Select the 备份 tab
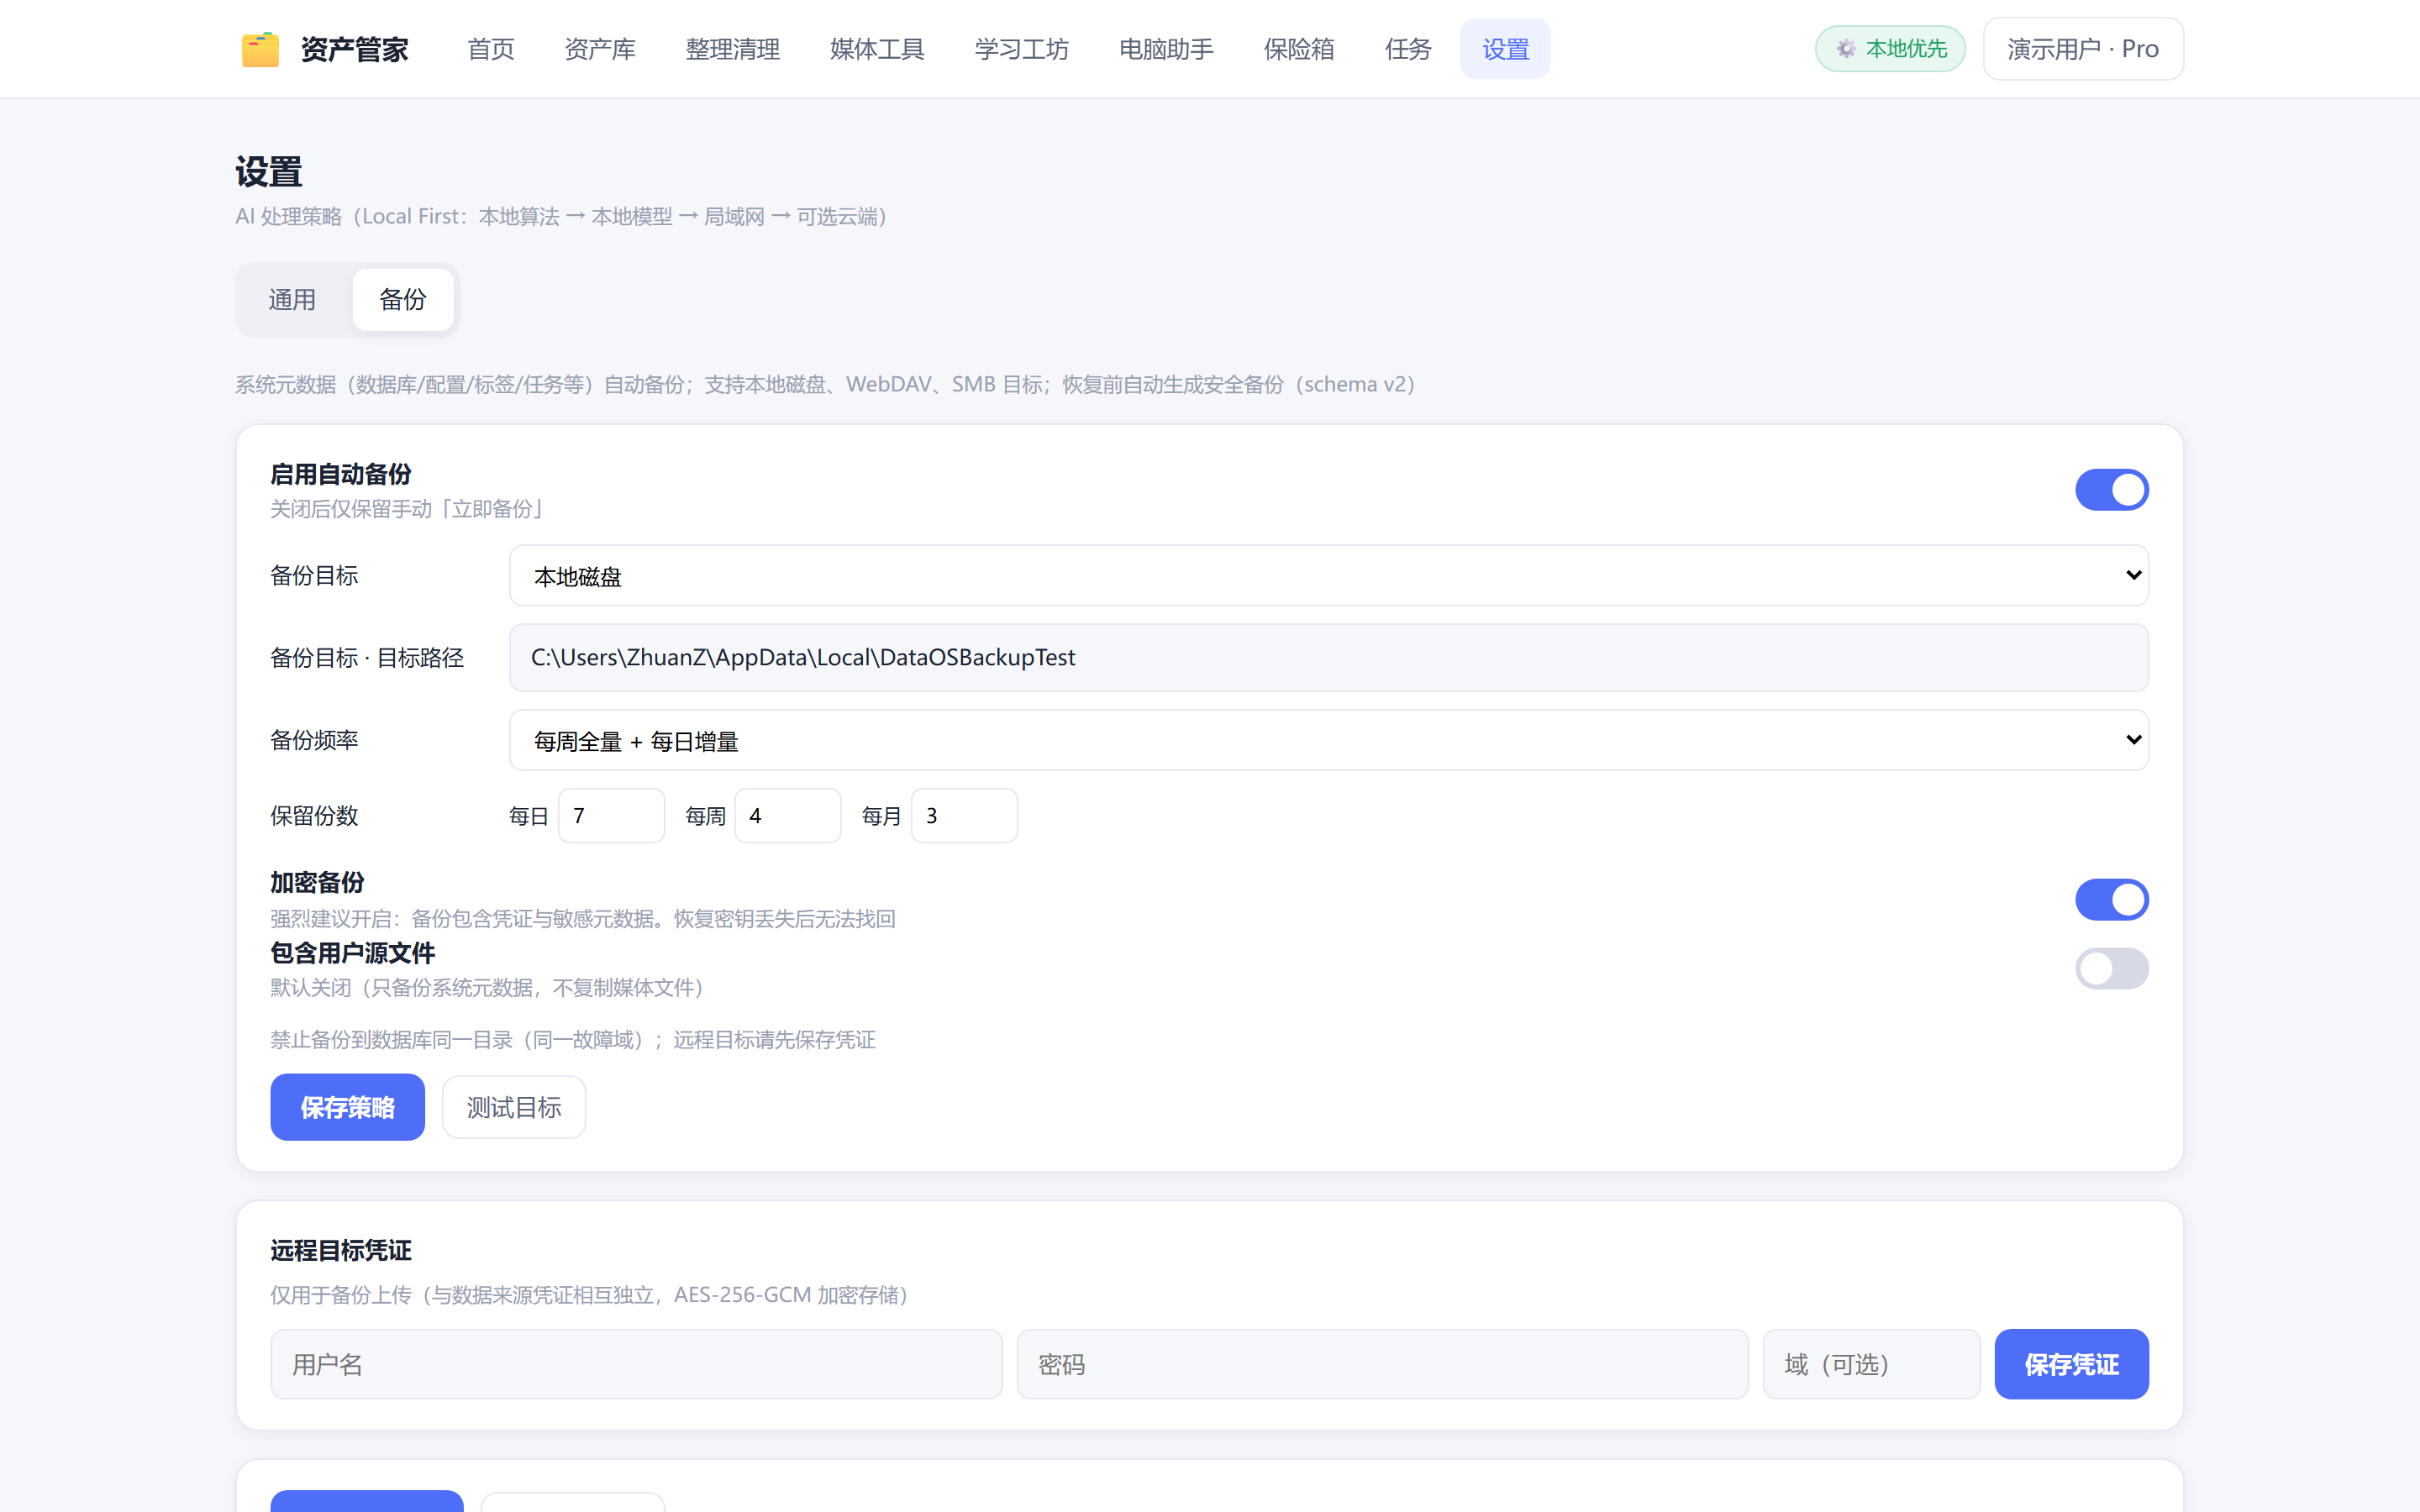The width and height of the screenshot is (2420, 1512). 403,300
